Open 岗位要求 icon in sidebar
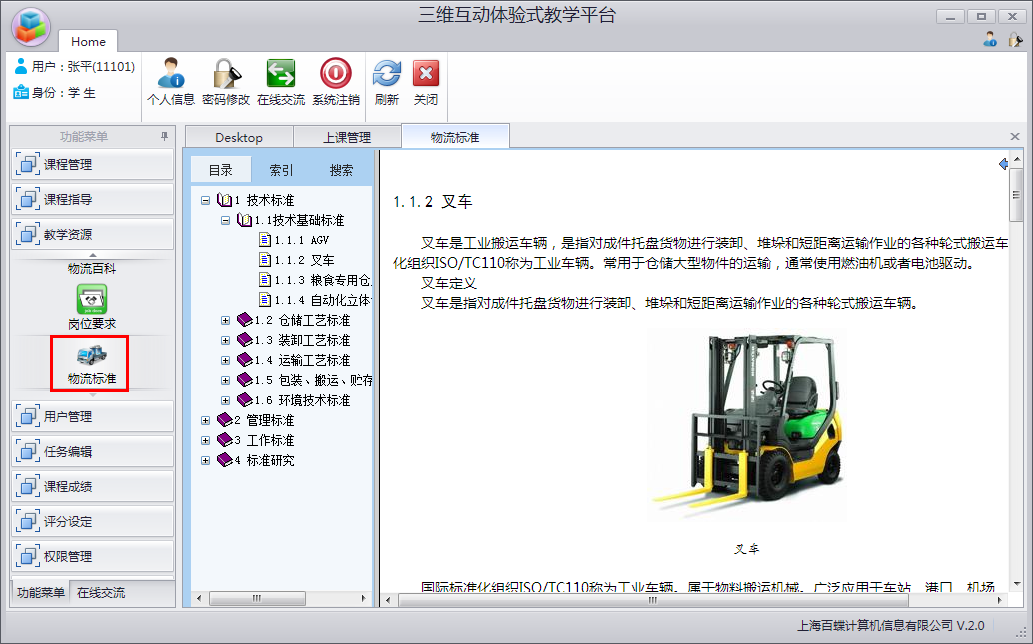This screenshot has width=1033, height=644. (92, 300)
